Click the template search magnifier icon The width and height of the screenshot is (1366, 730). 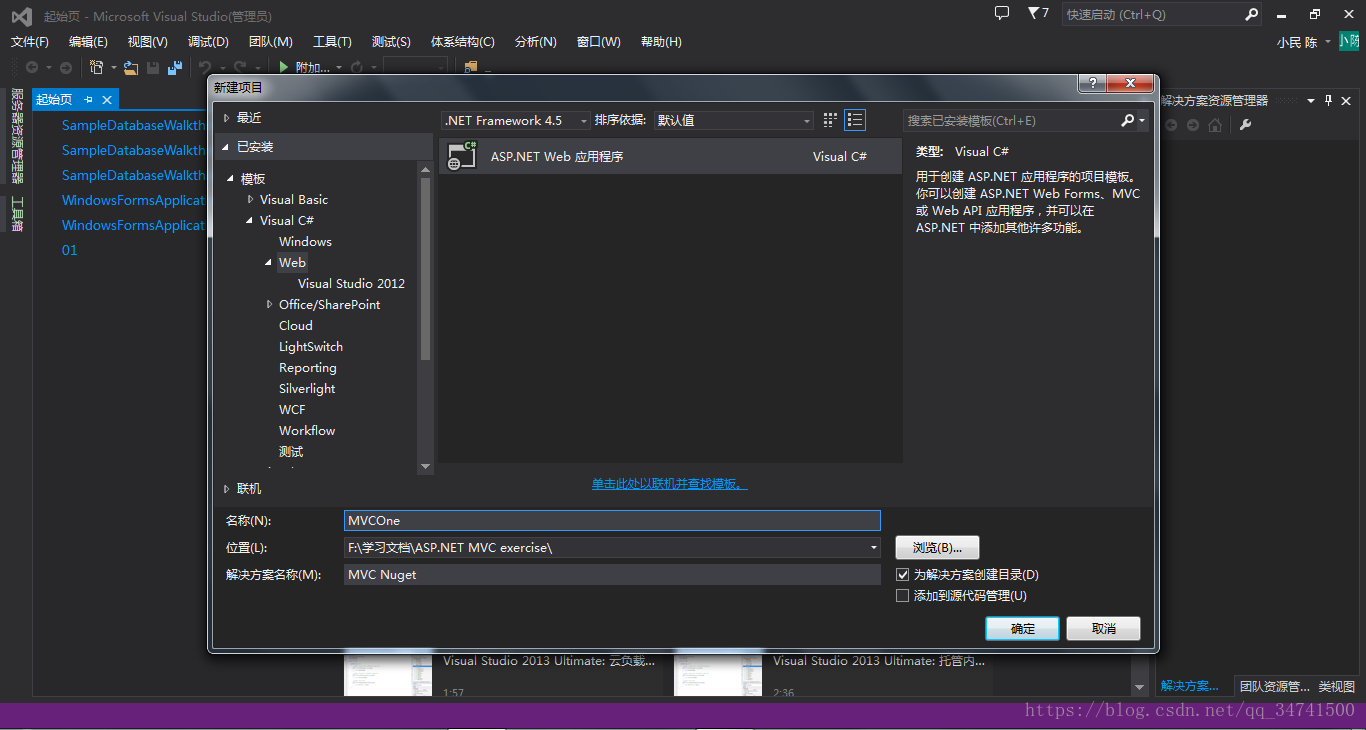click(x=1128, y=120)
